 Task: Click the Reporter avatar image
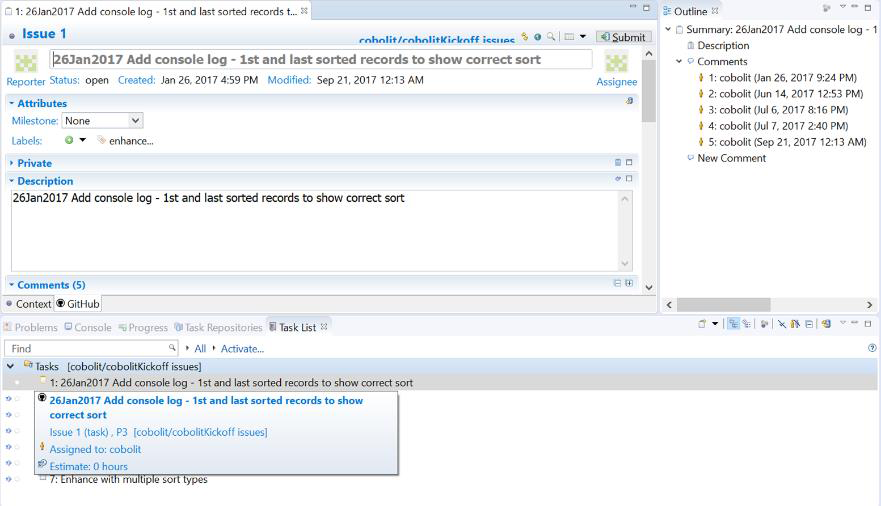tap(25, 62)
